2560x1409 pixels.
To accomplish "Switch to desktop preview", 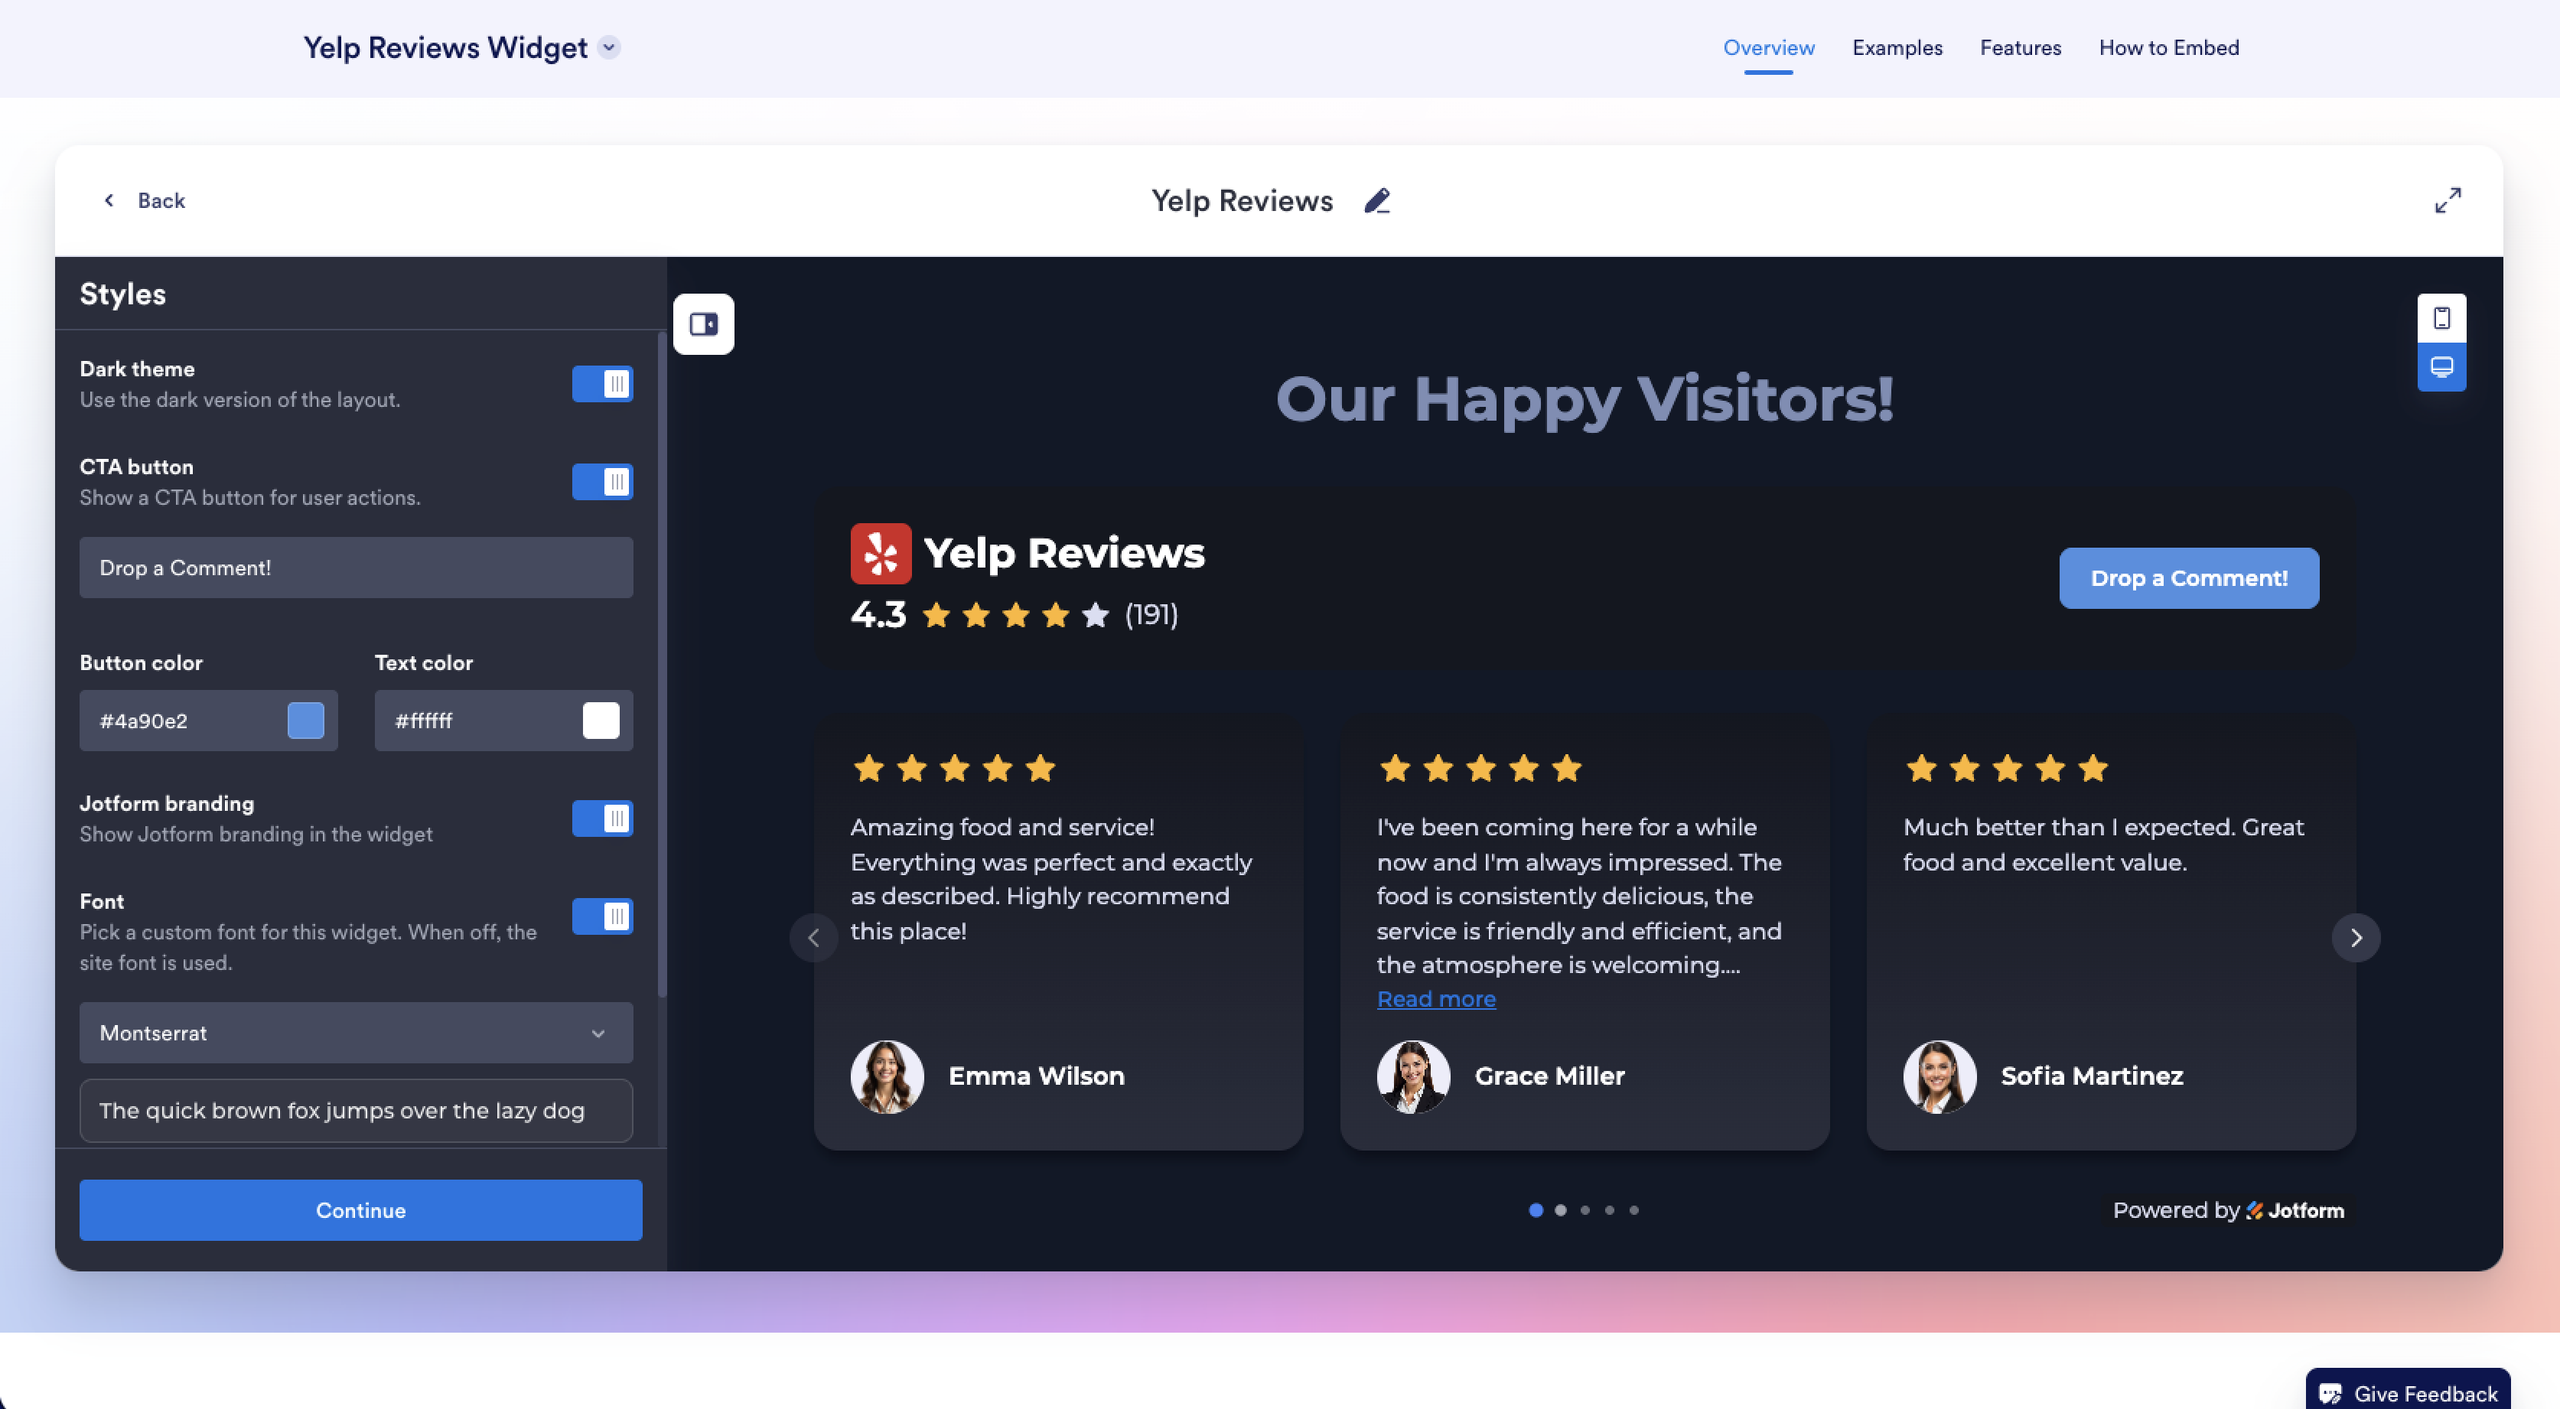I will pyautogui.click(x=2441, y=367).
